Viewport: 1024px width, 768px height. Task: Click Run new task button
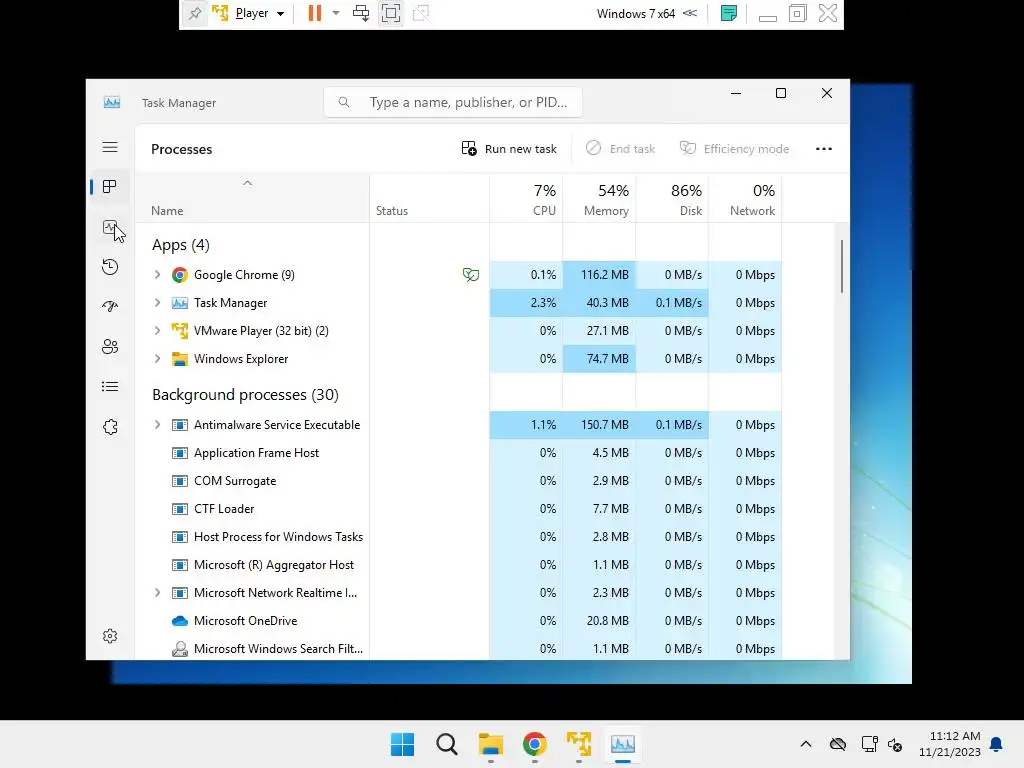pos(509,149)
